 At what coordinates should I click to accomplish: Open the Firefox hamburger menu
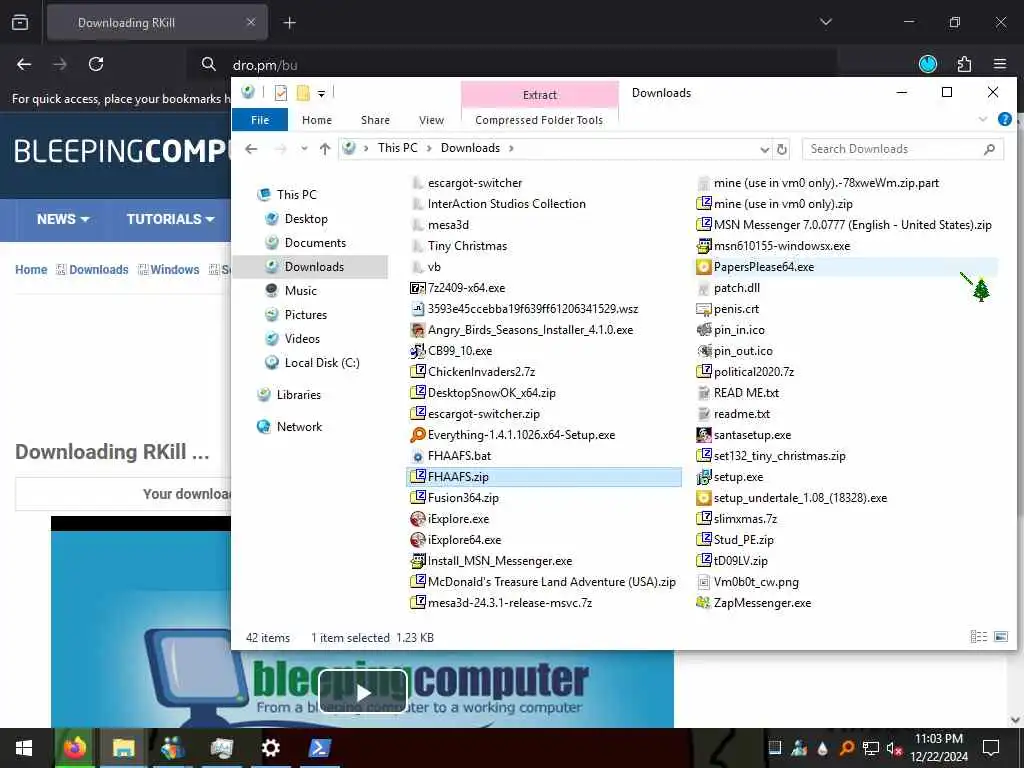(1000, 64)
